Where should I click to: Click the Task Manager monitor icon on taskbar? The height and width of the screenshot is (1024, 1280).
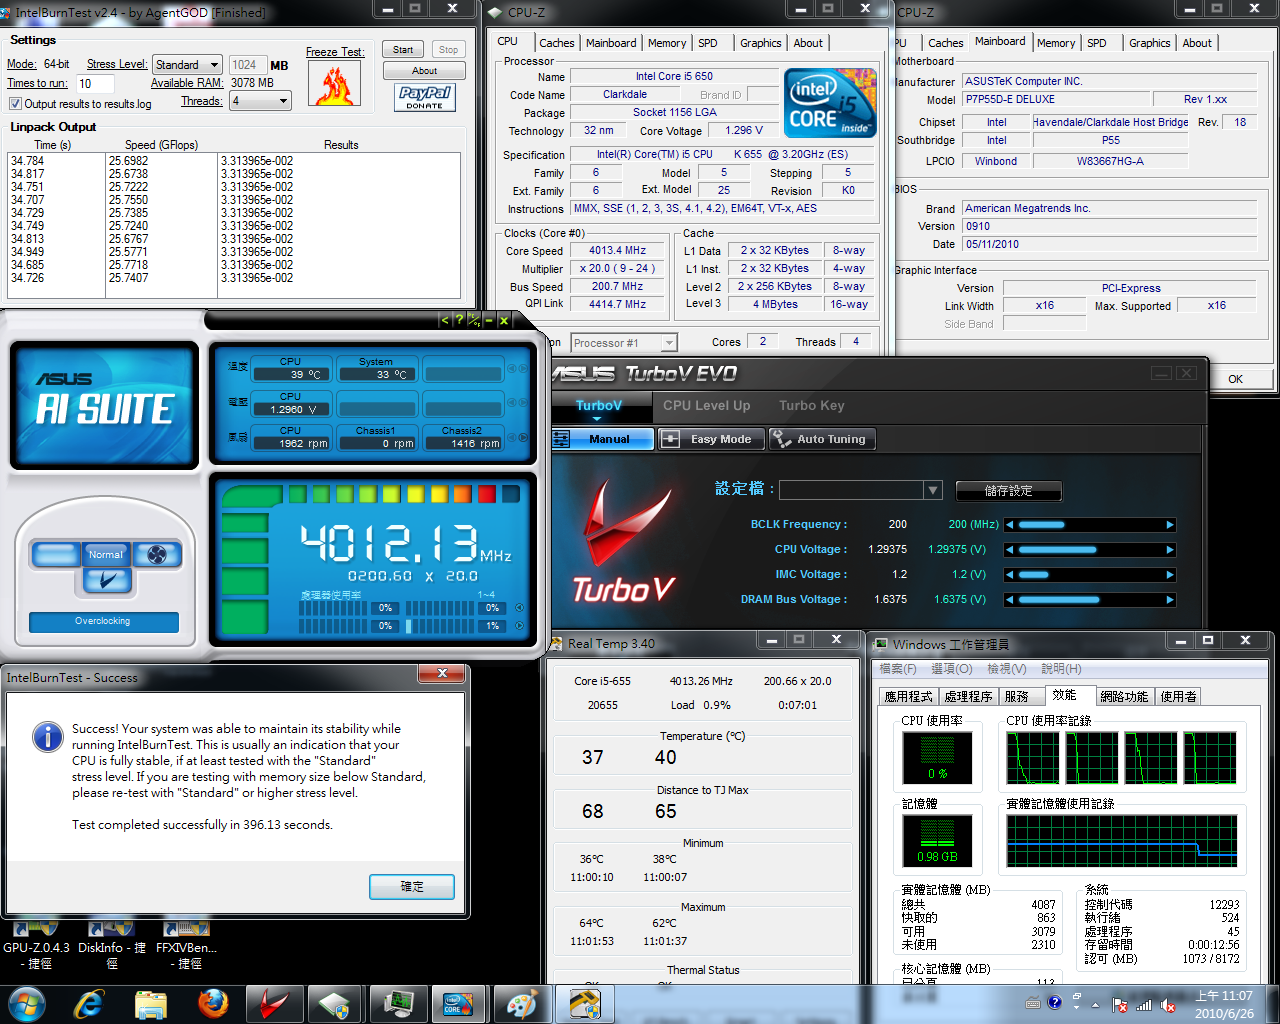coord(397,1004)
